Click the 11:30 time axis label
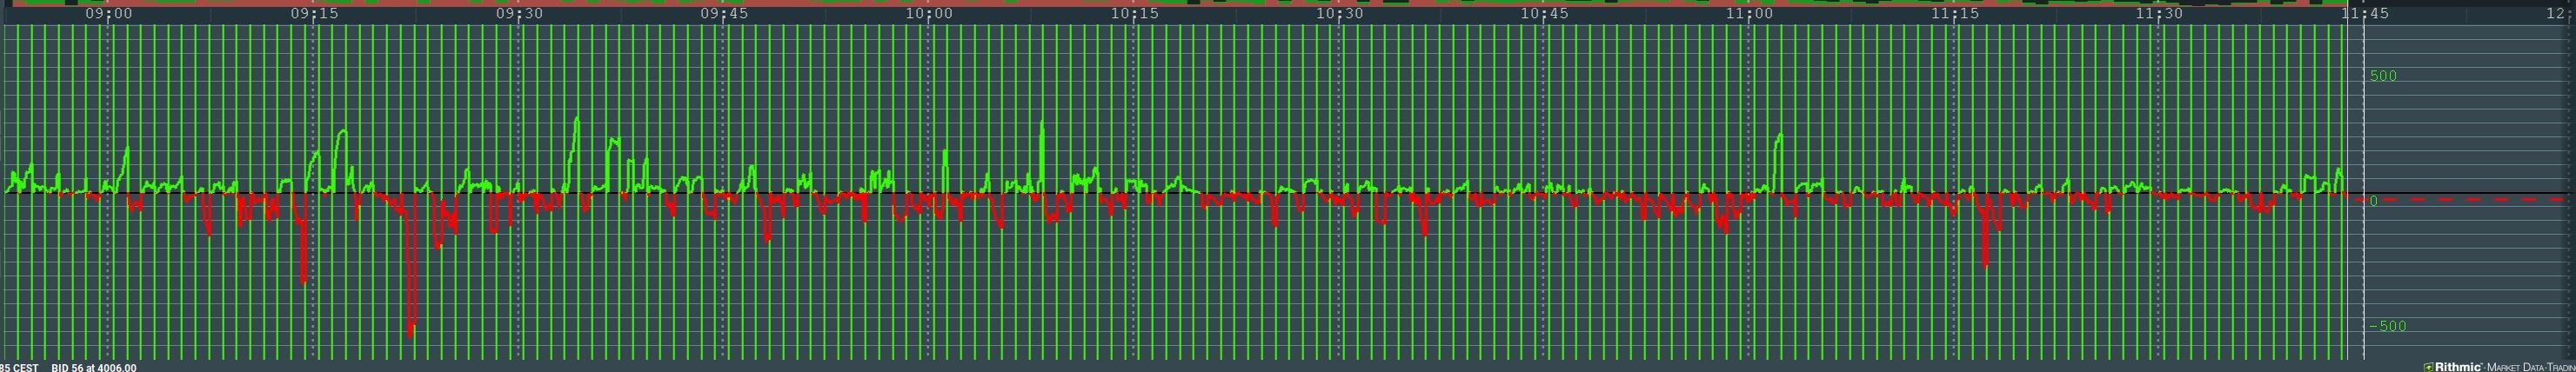This screenshot has height=372, width=2576. (x=2159, y=14)
